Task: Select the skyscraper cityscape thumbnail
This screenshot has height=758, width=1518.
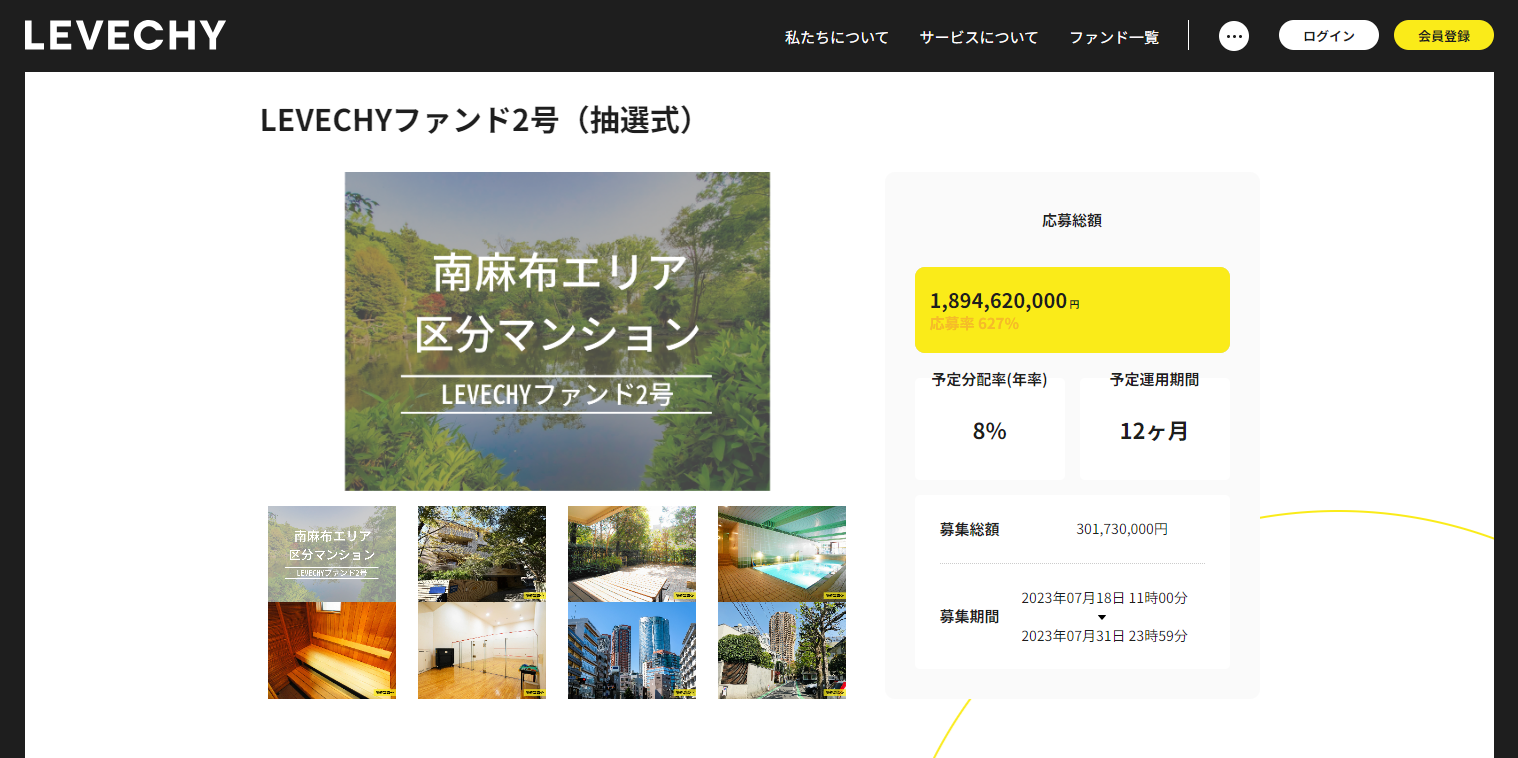Action: 632,650
